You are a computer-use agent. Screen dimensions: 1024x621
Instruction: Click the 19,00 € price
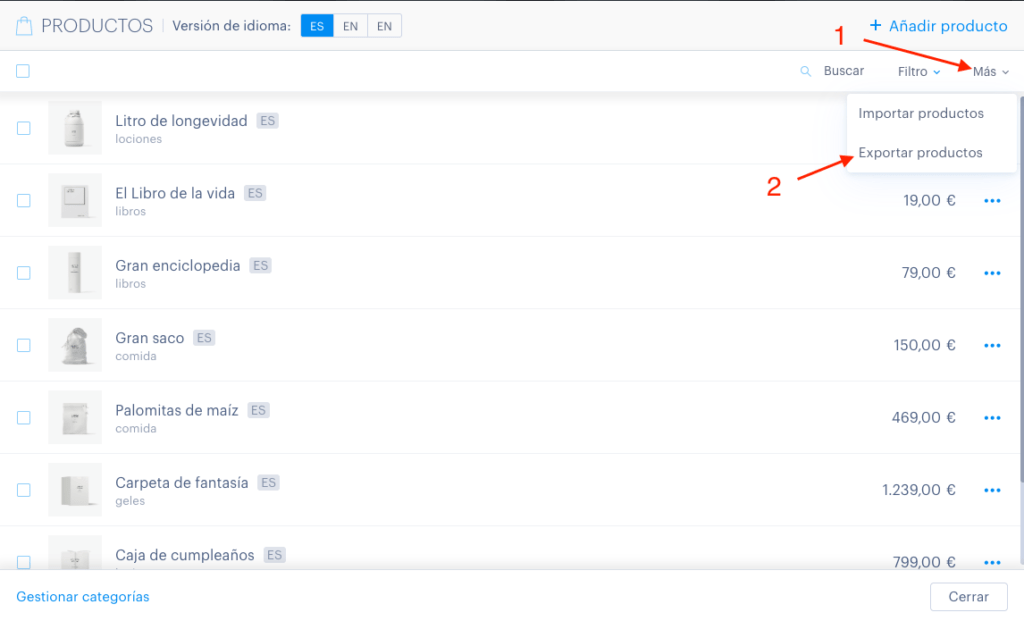point(929,200)
